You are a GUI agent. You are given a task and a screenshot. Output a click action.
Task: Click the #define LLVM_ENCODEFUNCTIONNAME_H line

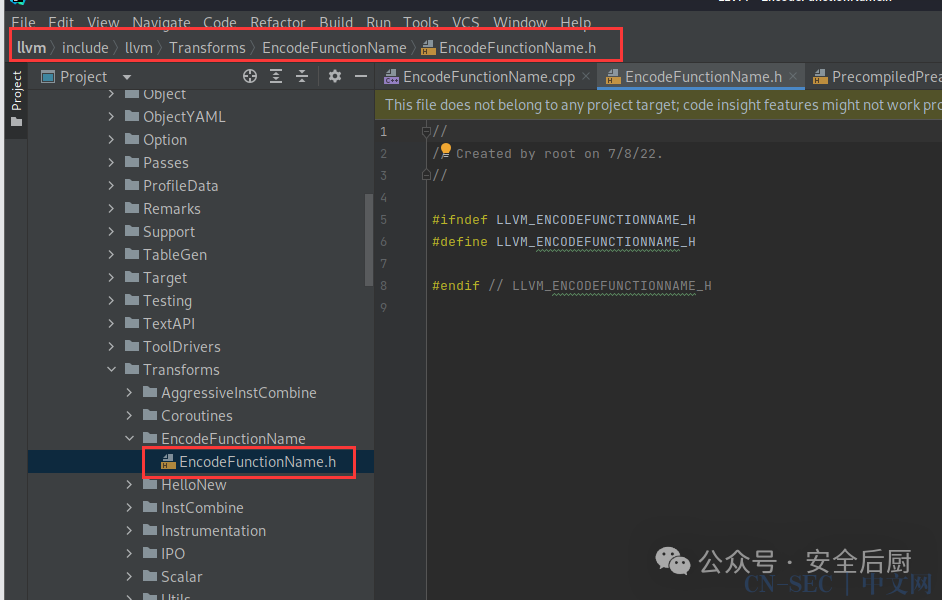[564, 241]
